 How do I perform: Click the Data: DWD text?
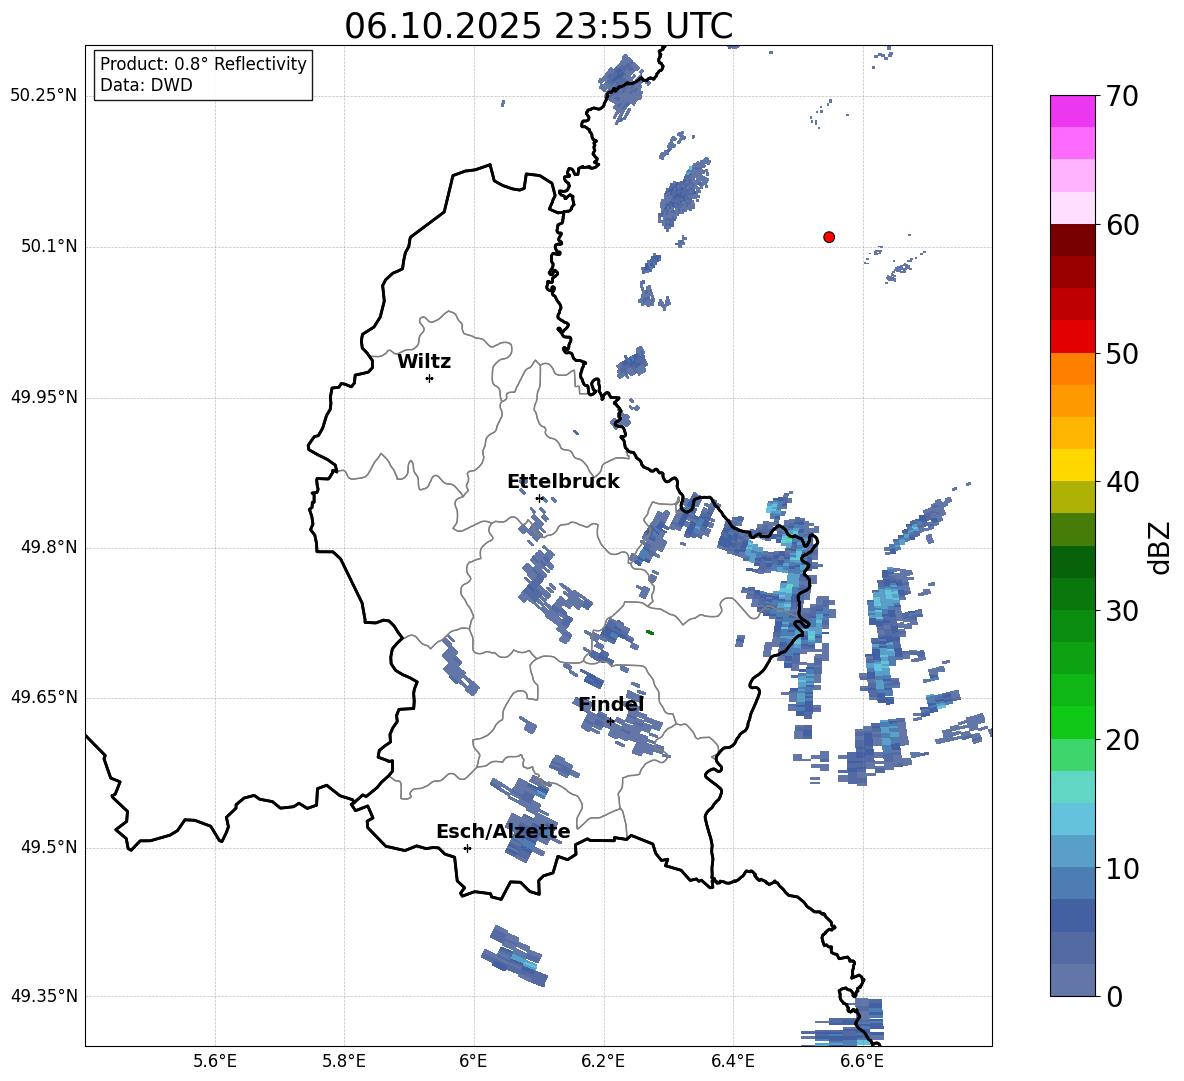tap(146, 85)
